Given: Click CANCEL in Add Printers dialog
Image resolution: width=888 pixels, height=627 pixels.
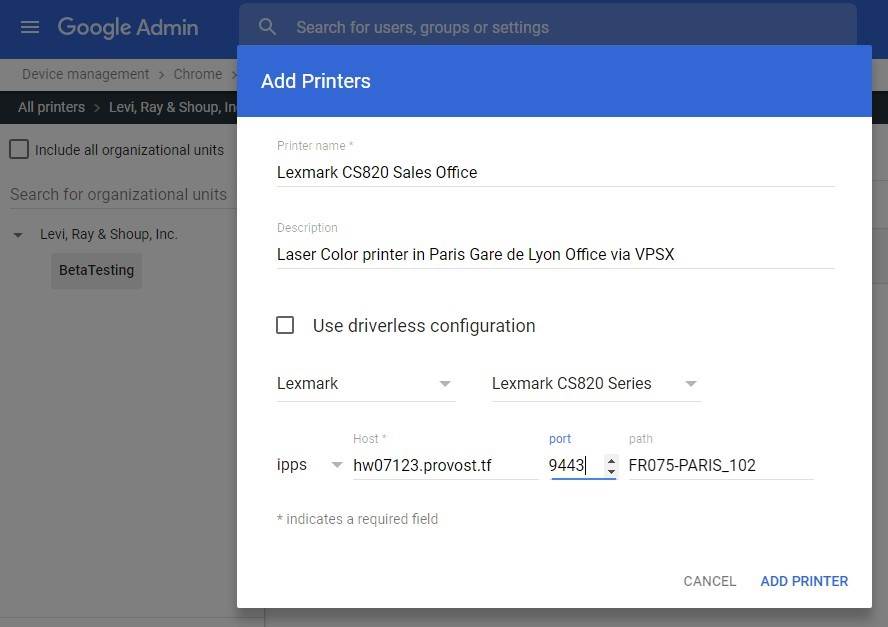Looking at the screenshot, I should tap(710, 581).
